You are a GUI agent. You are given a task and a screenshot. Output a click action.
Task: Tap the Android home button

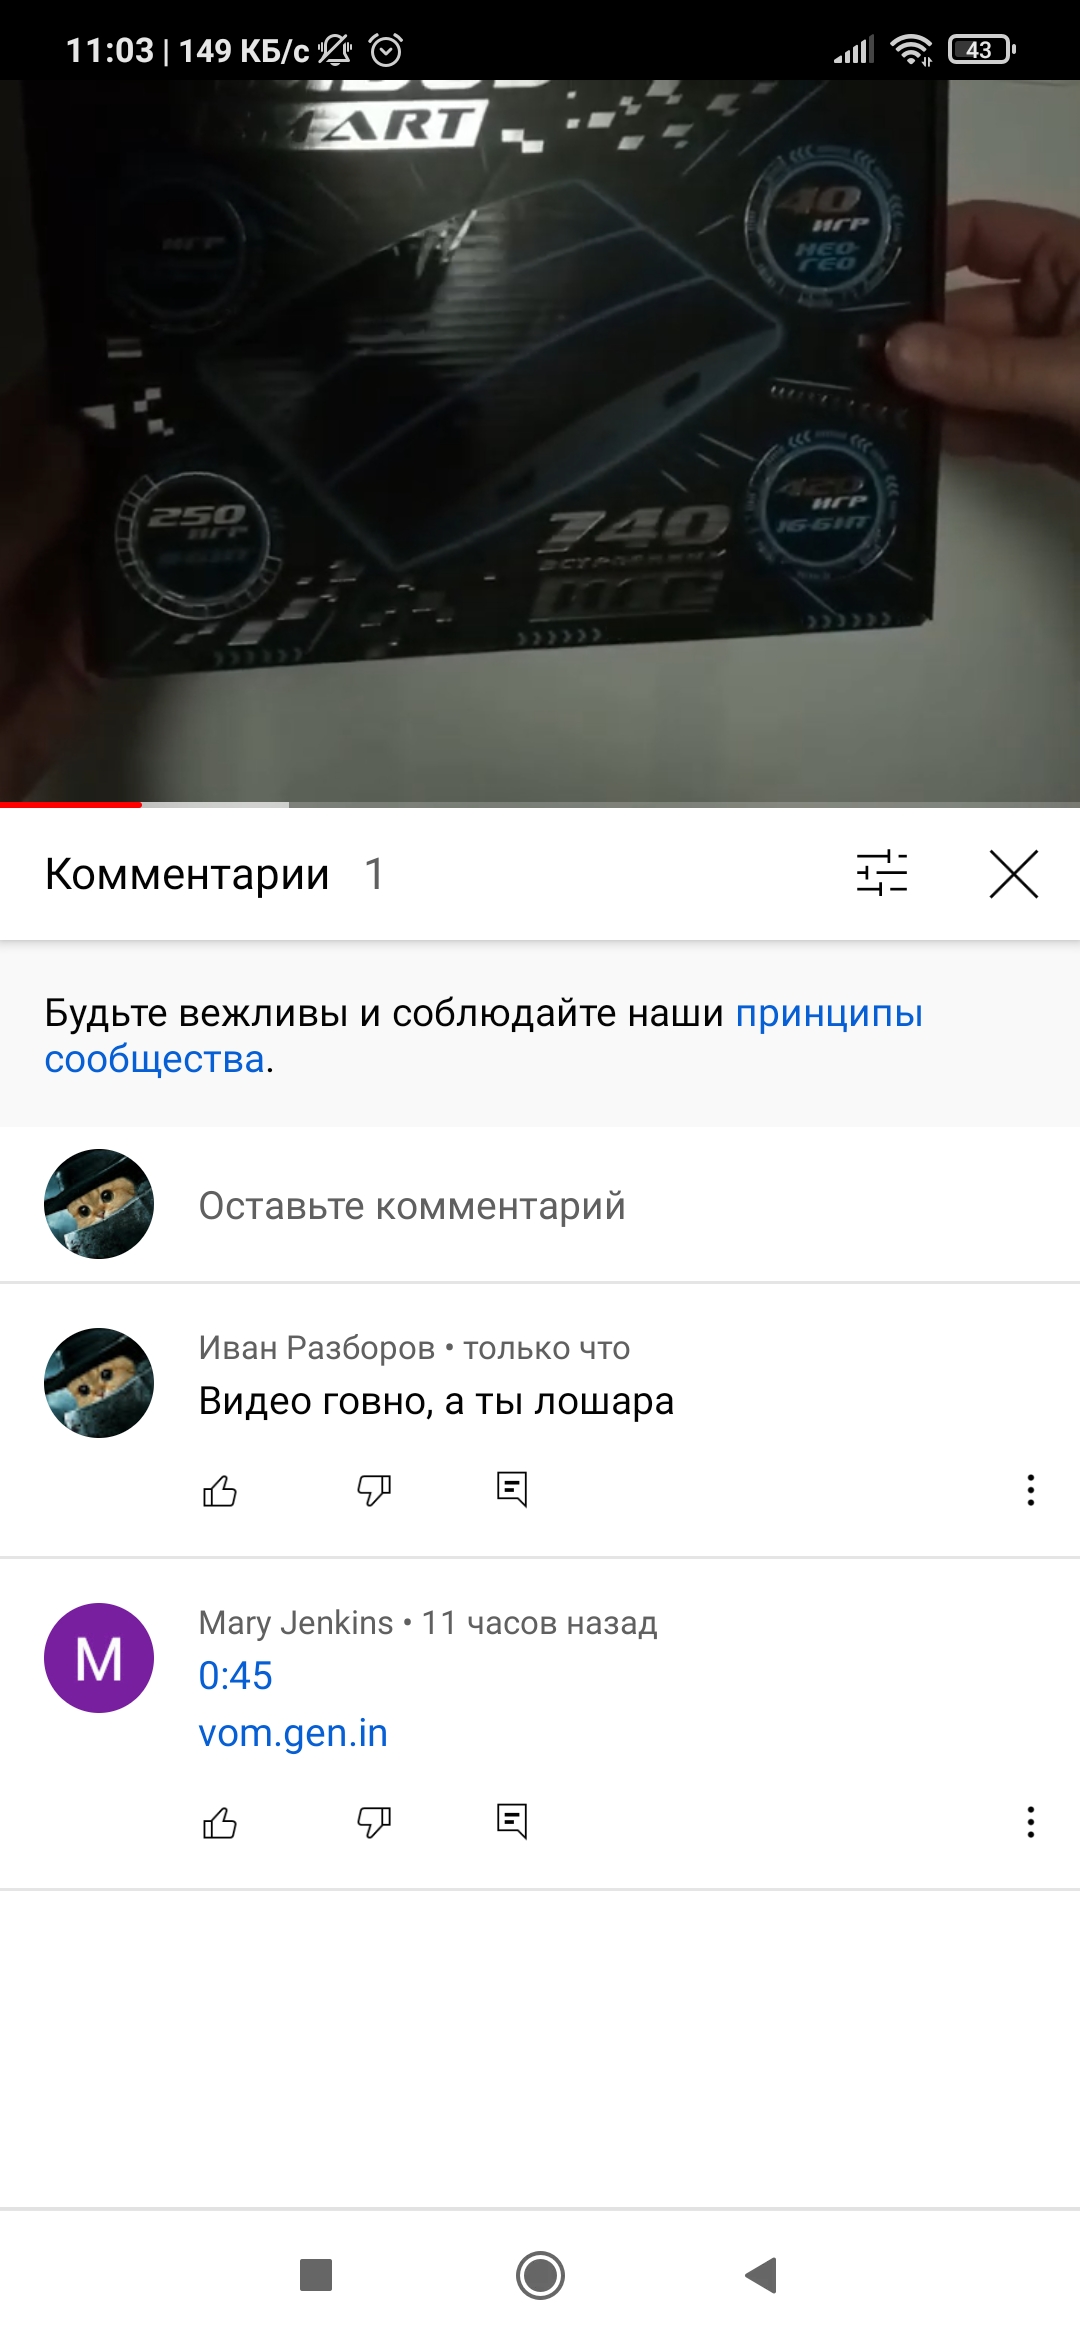point(540,2276)
